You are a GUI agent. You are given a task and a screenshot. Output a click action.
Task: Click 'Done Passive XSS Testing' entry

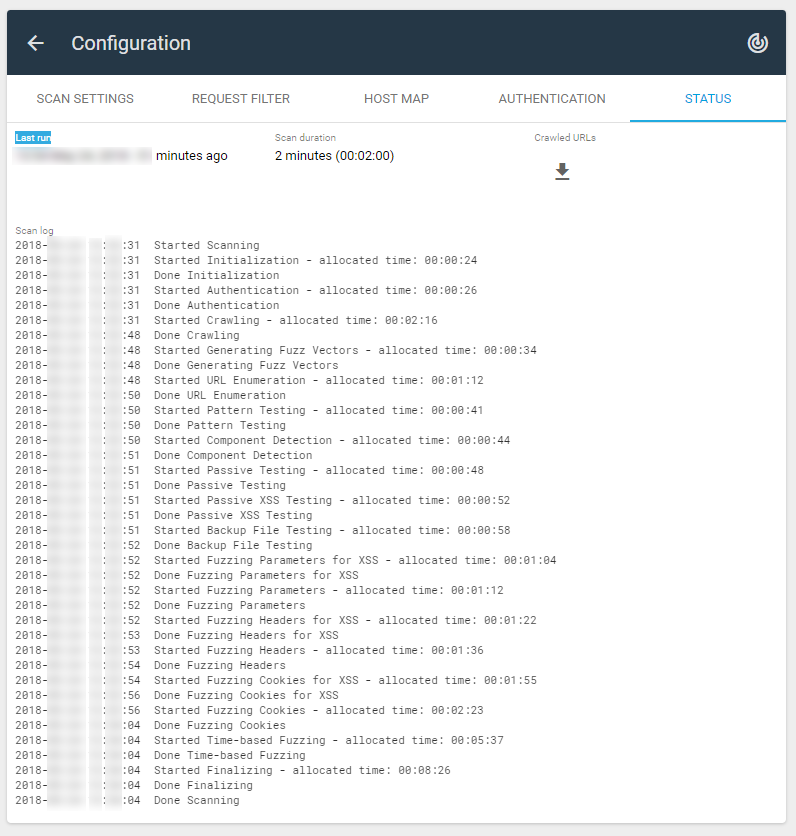233,515
